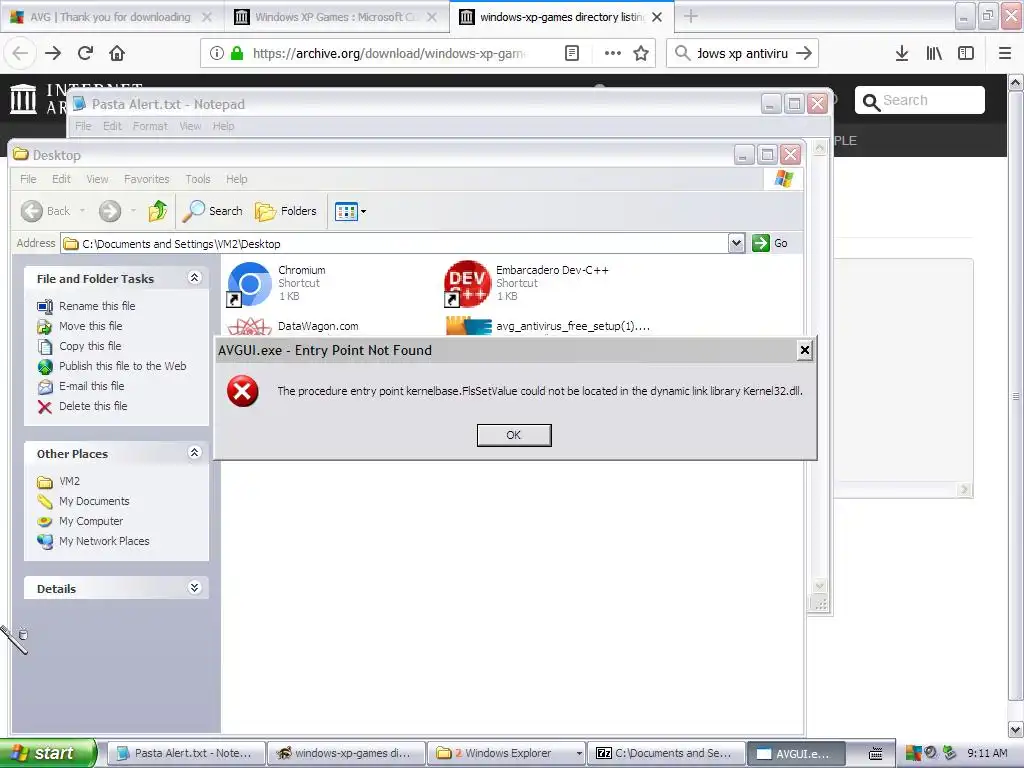This screenshot has height=768, width=1024.
Task: Open Firefox Library icon
Action: [x=934, y=53]
